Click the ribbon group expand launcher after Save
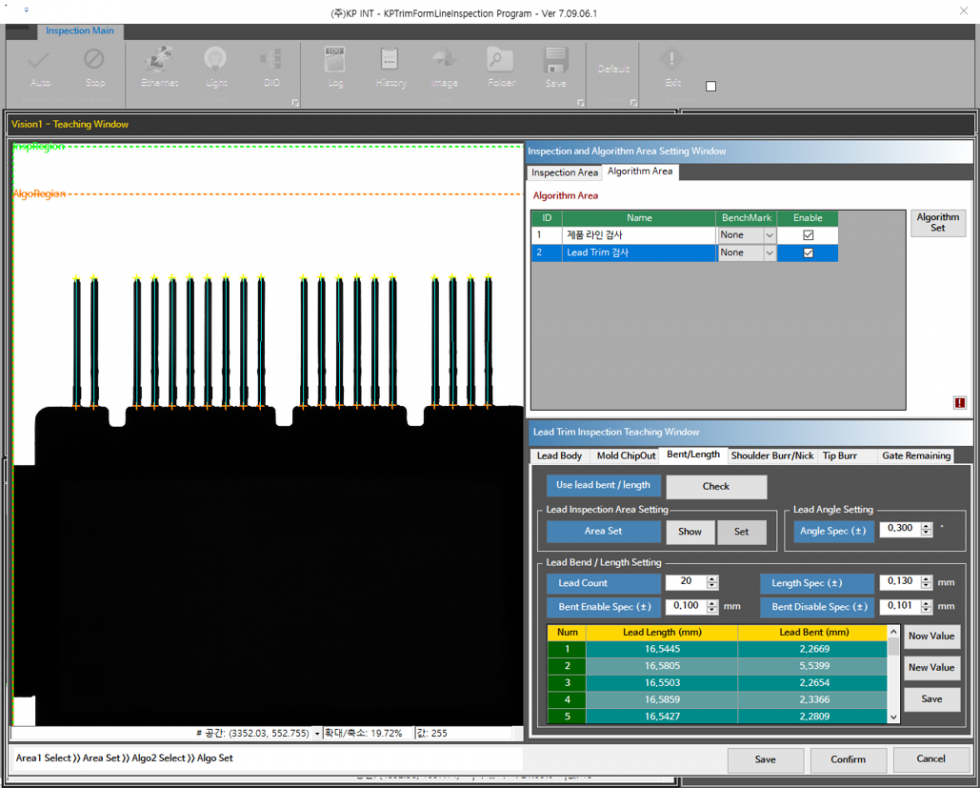The width and height of the screenshot is (980, 788). point(581,103)
